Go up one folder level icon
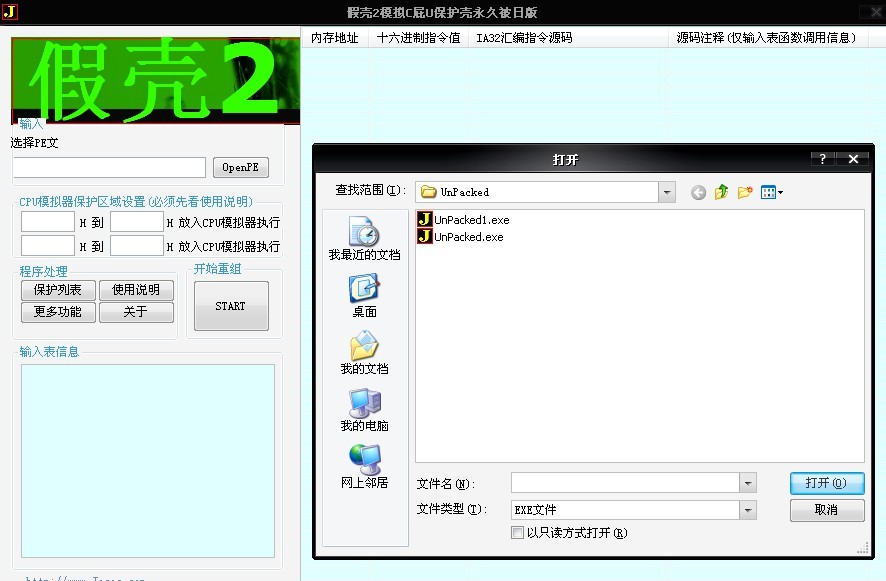886x581 pixels. 722,192
